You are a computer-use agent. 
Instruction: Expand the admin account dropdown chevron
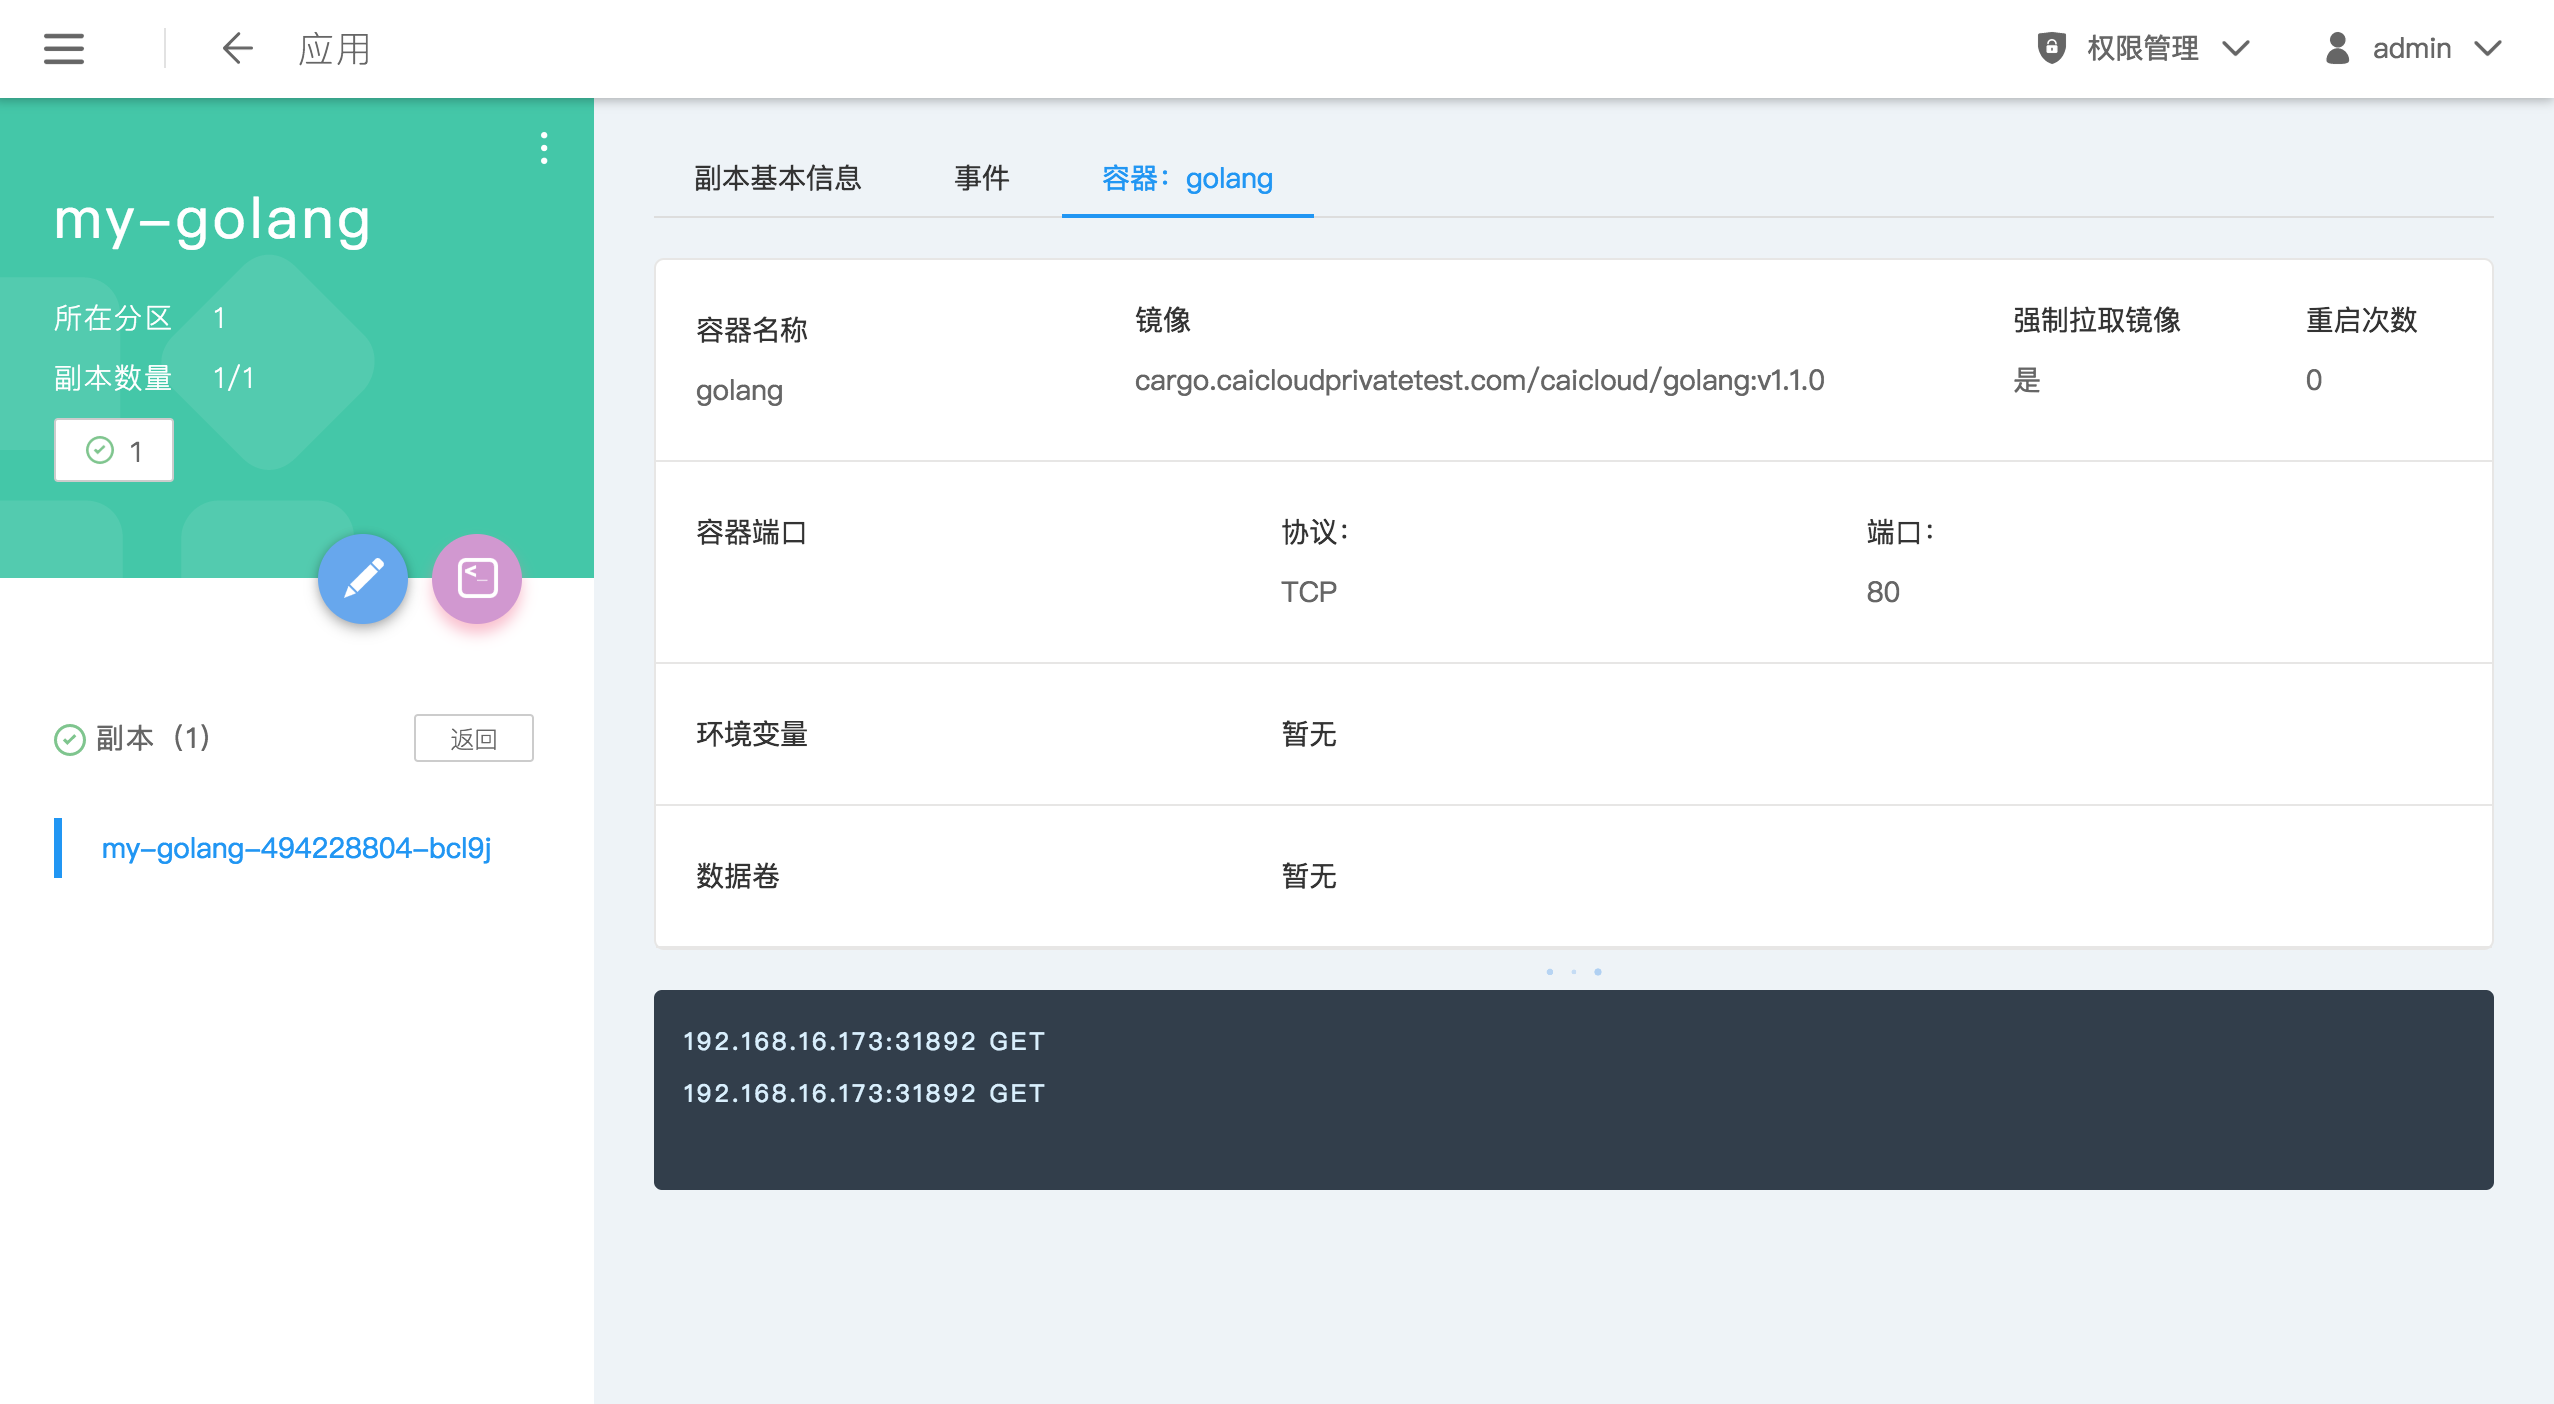(x=2487, y=48)
